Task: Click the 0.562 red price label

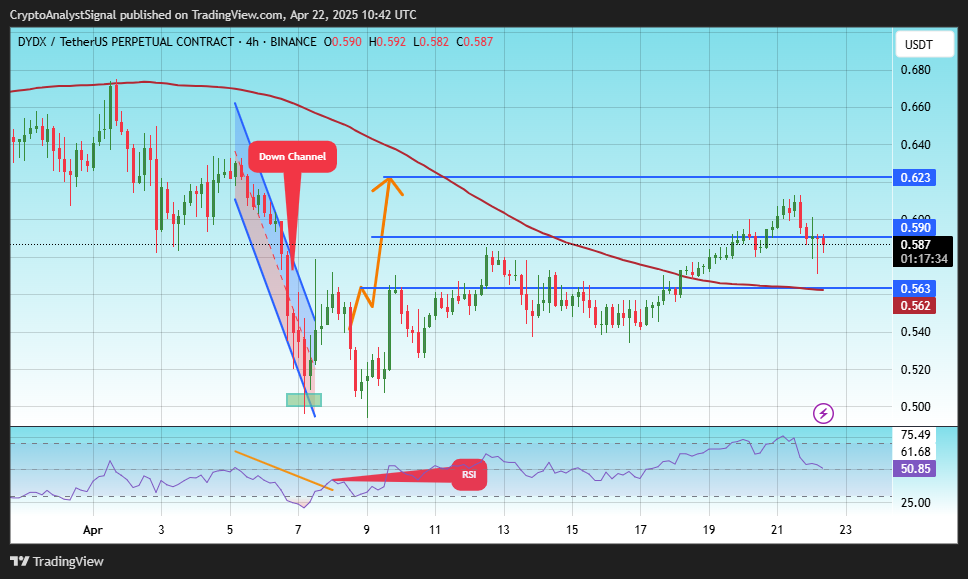Action: pos(915,306)
